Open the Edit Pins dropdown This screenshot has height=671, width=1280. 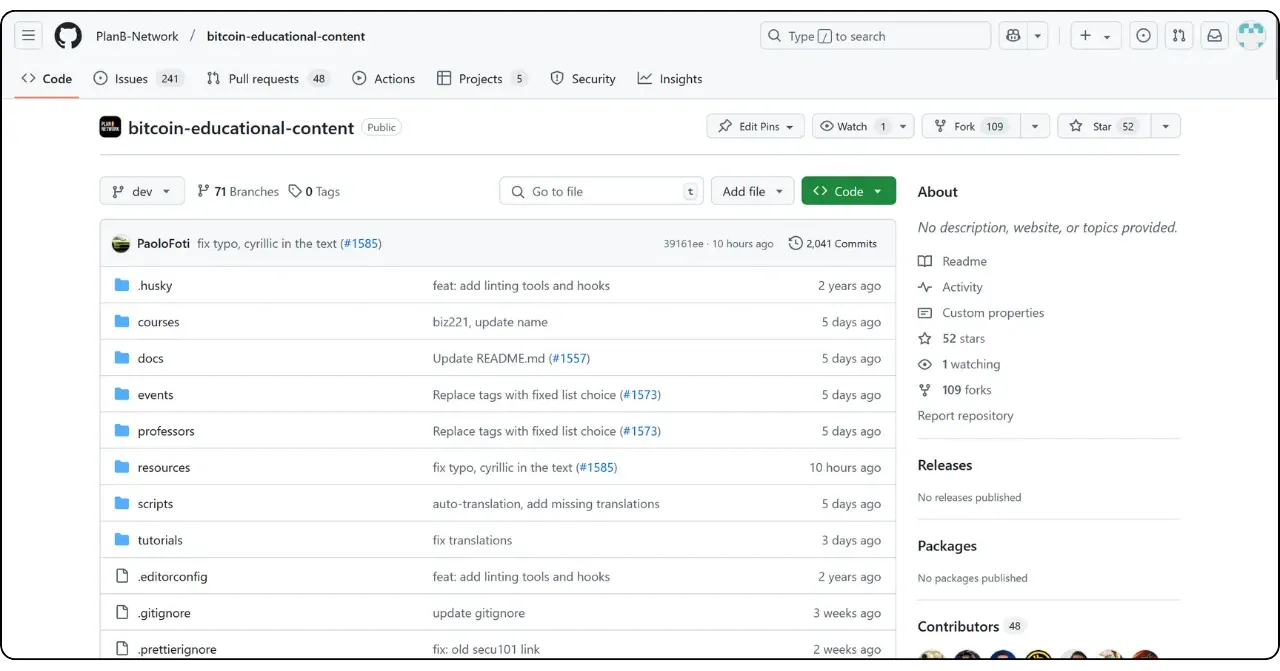(755, 126)
